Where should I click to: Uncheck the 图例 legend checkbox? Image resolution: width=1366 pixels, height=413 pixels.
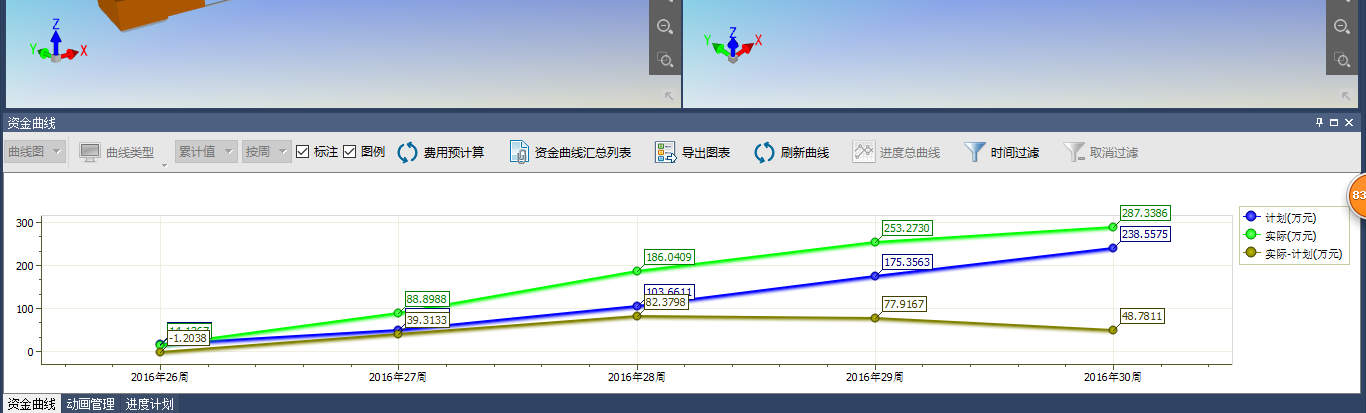pos(350,152)
